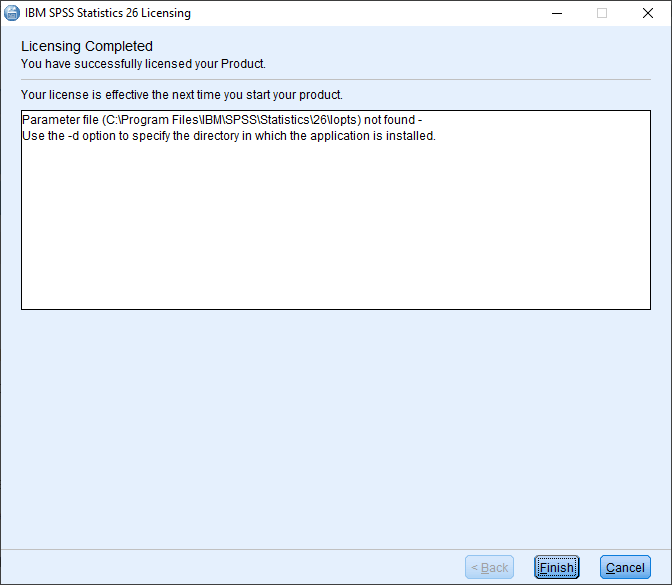Select the 'Parameter file ... not found' line
672x585 pixels.
[x=222, y=120]
